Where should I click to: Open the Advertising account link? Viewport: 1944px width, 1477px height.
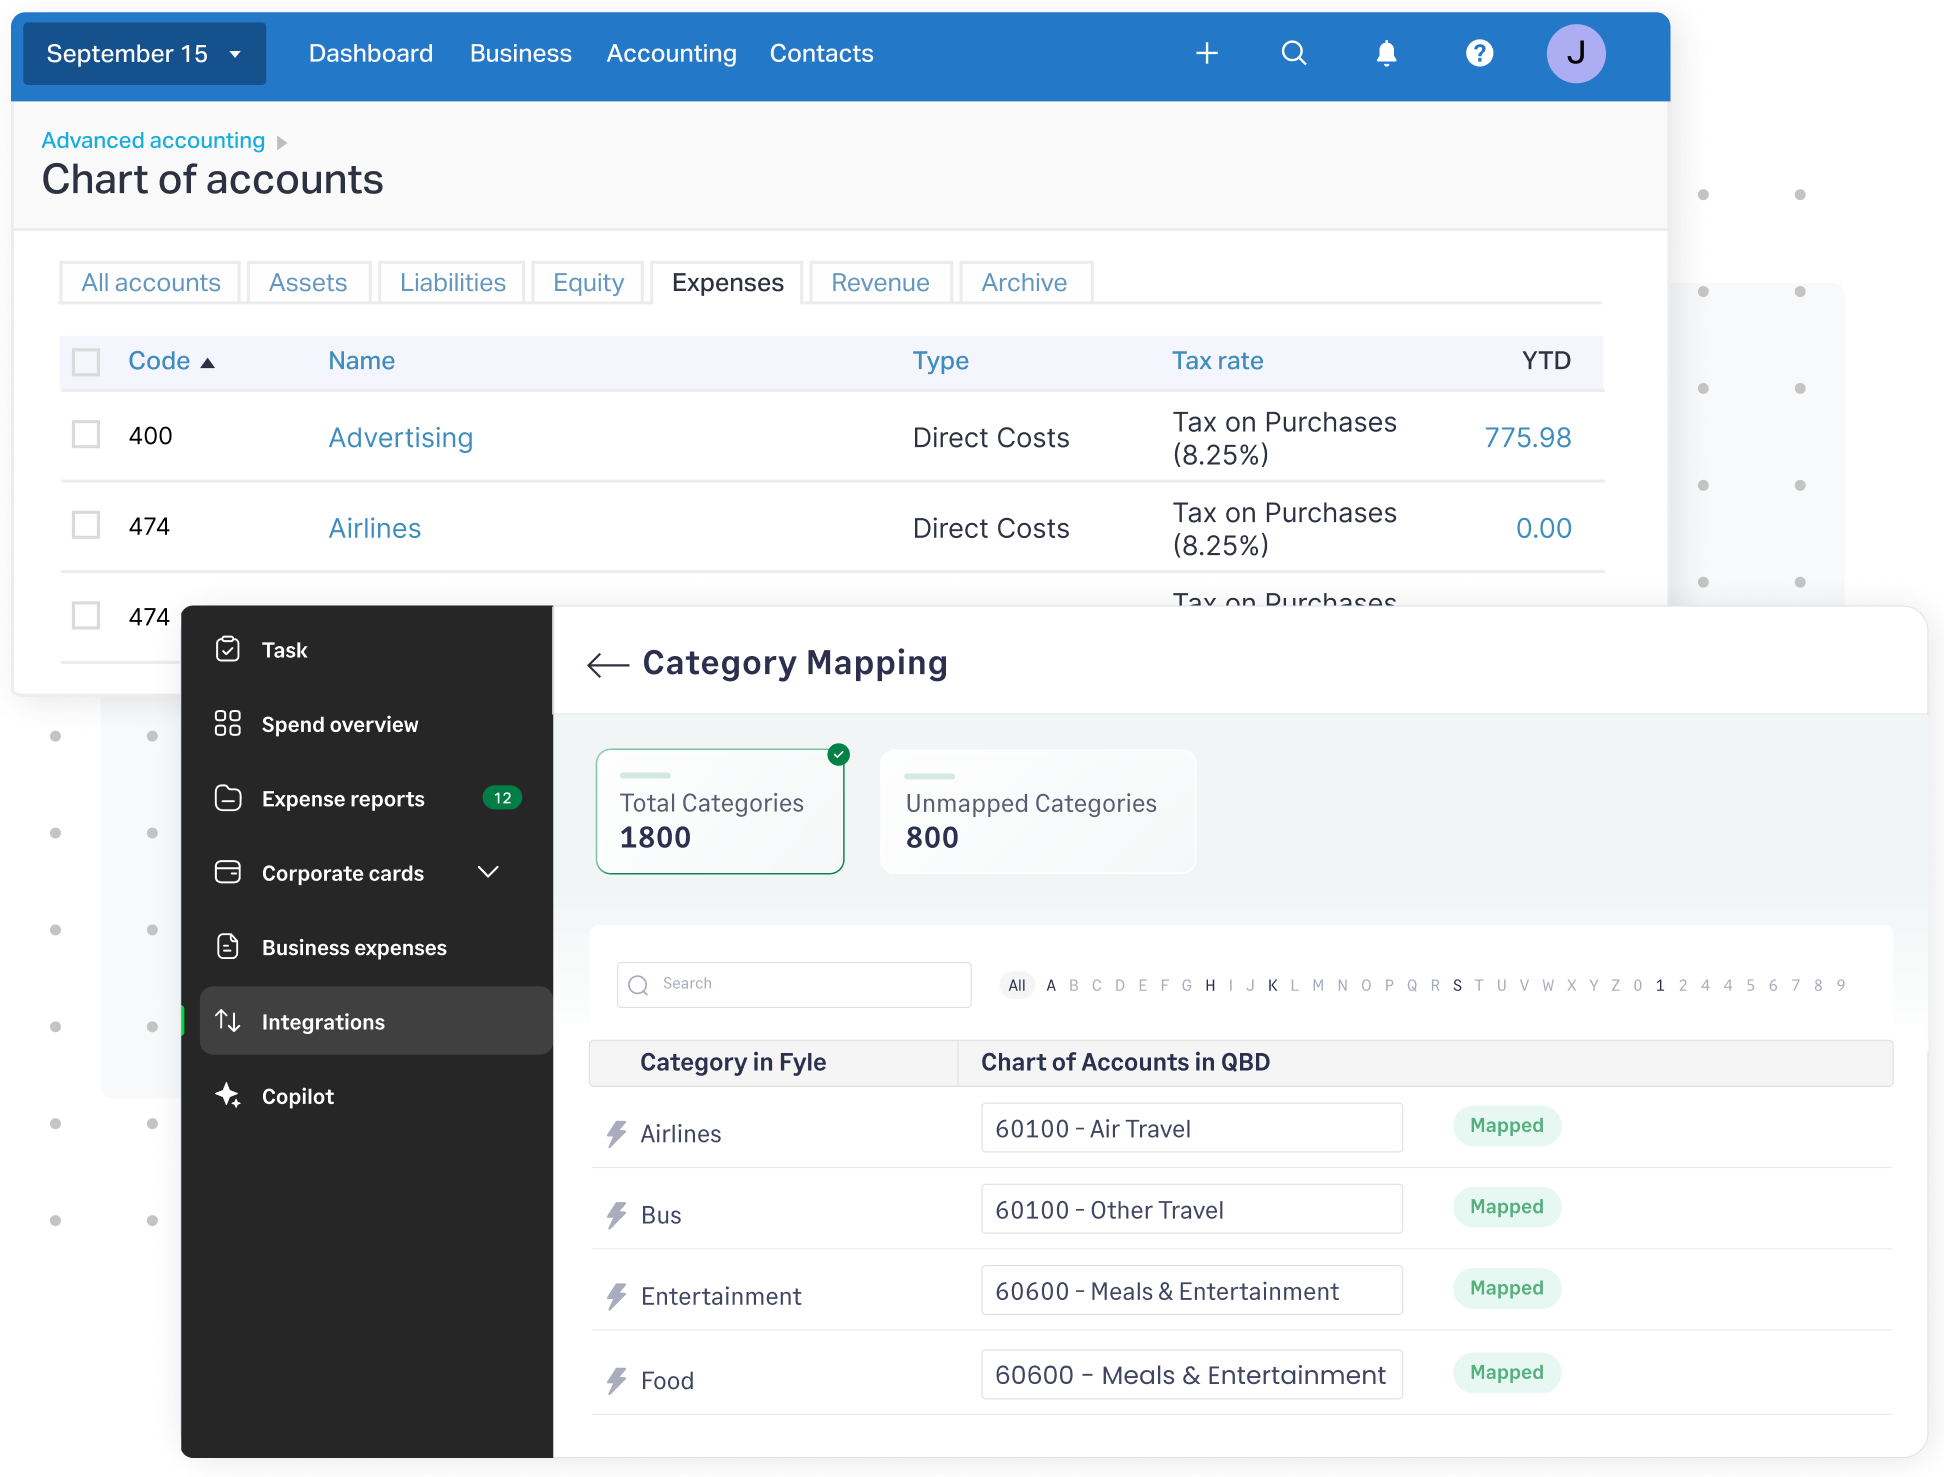(400, 437)
